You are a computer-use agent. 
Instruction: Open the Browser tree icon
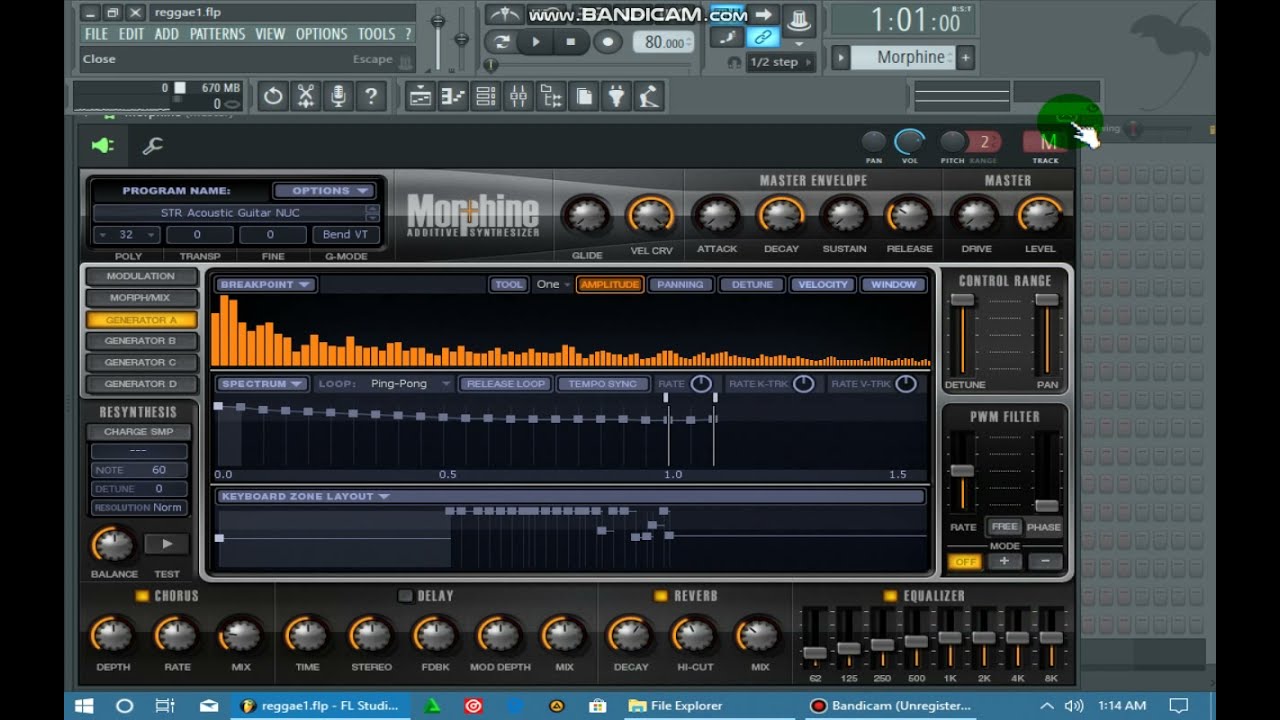[551, 96]
